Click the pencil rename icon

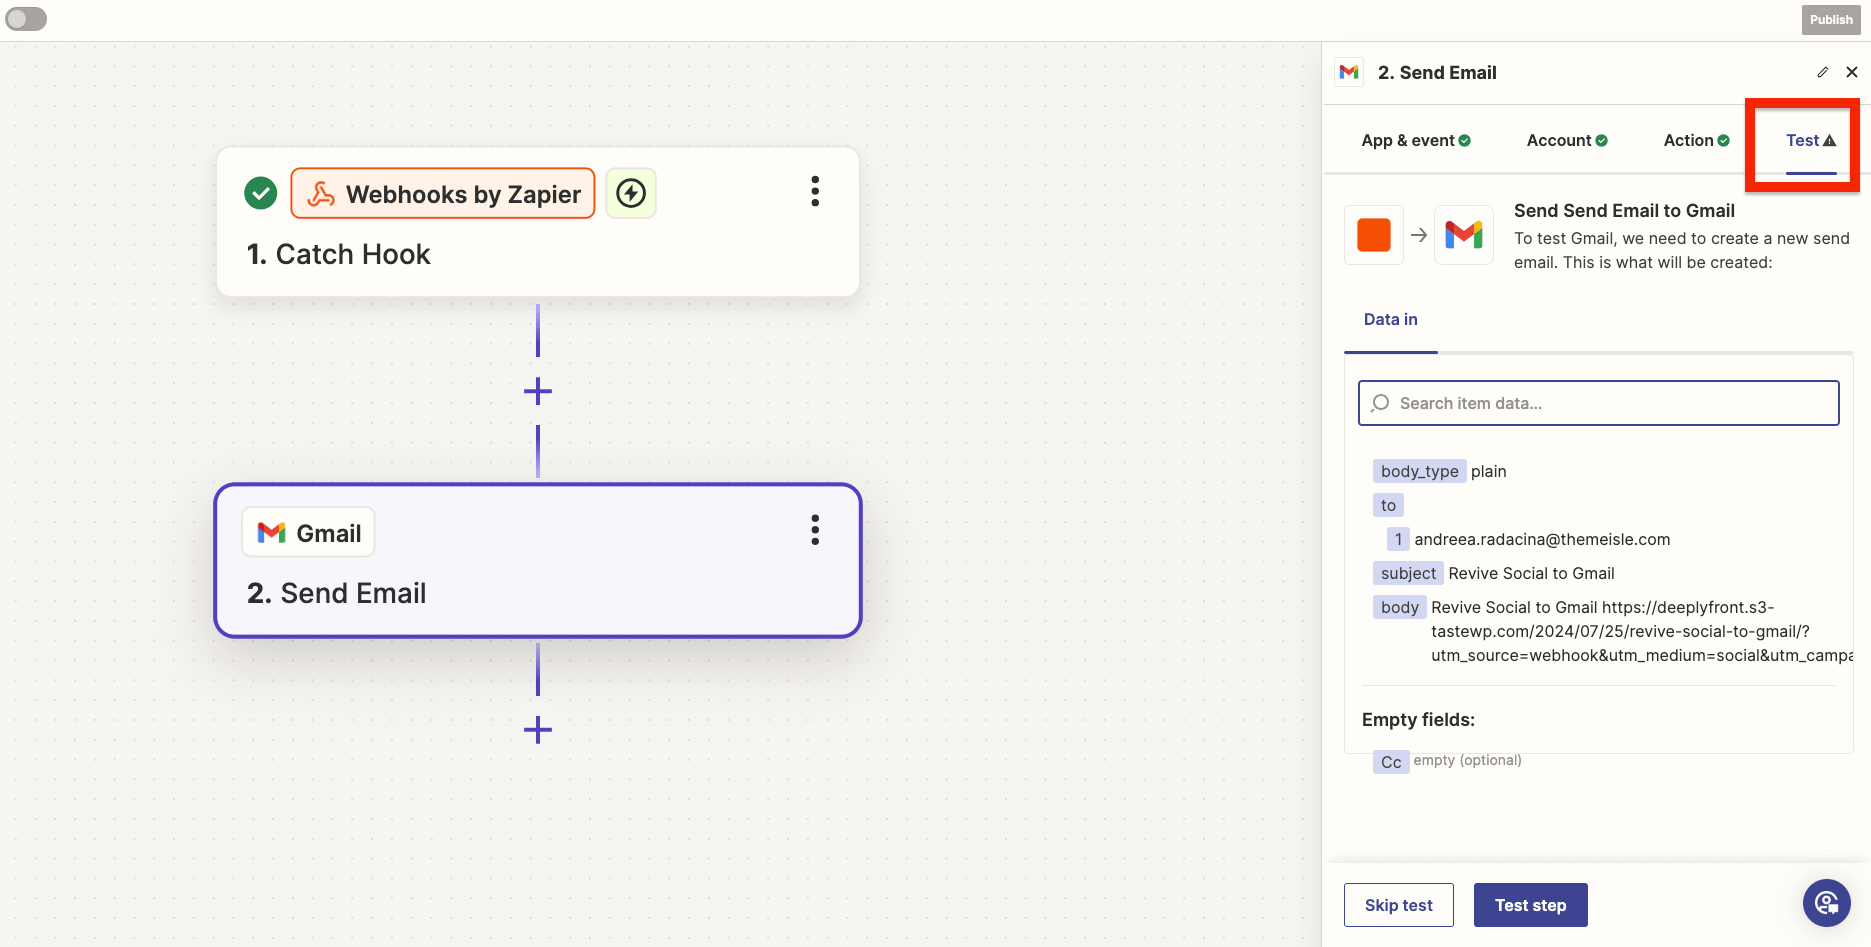click(x=1822, y=72)
